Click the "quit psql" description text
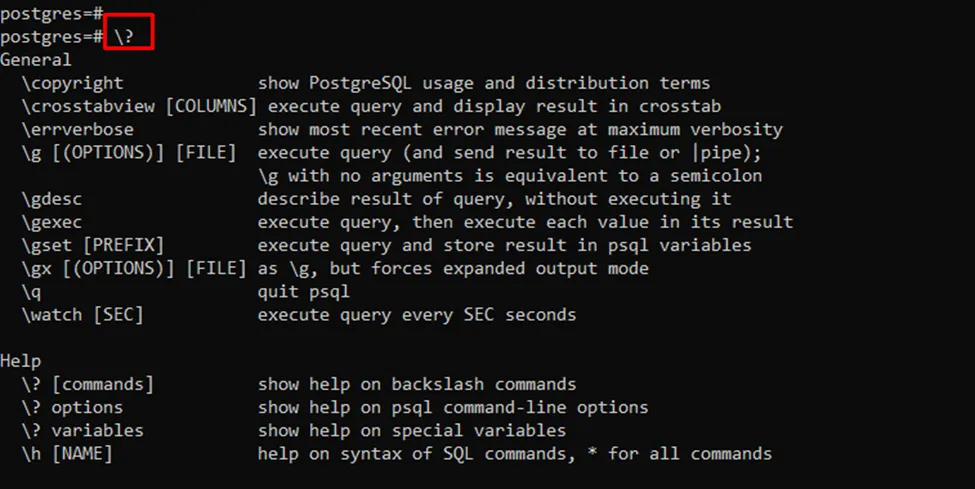Image resolution: width=975 pixels, height=489 pixels. coord(304,291)
